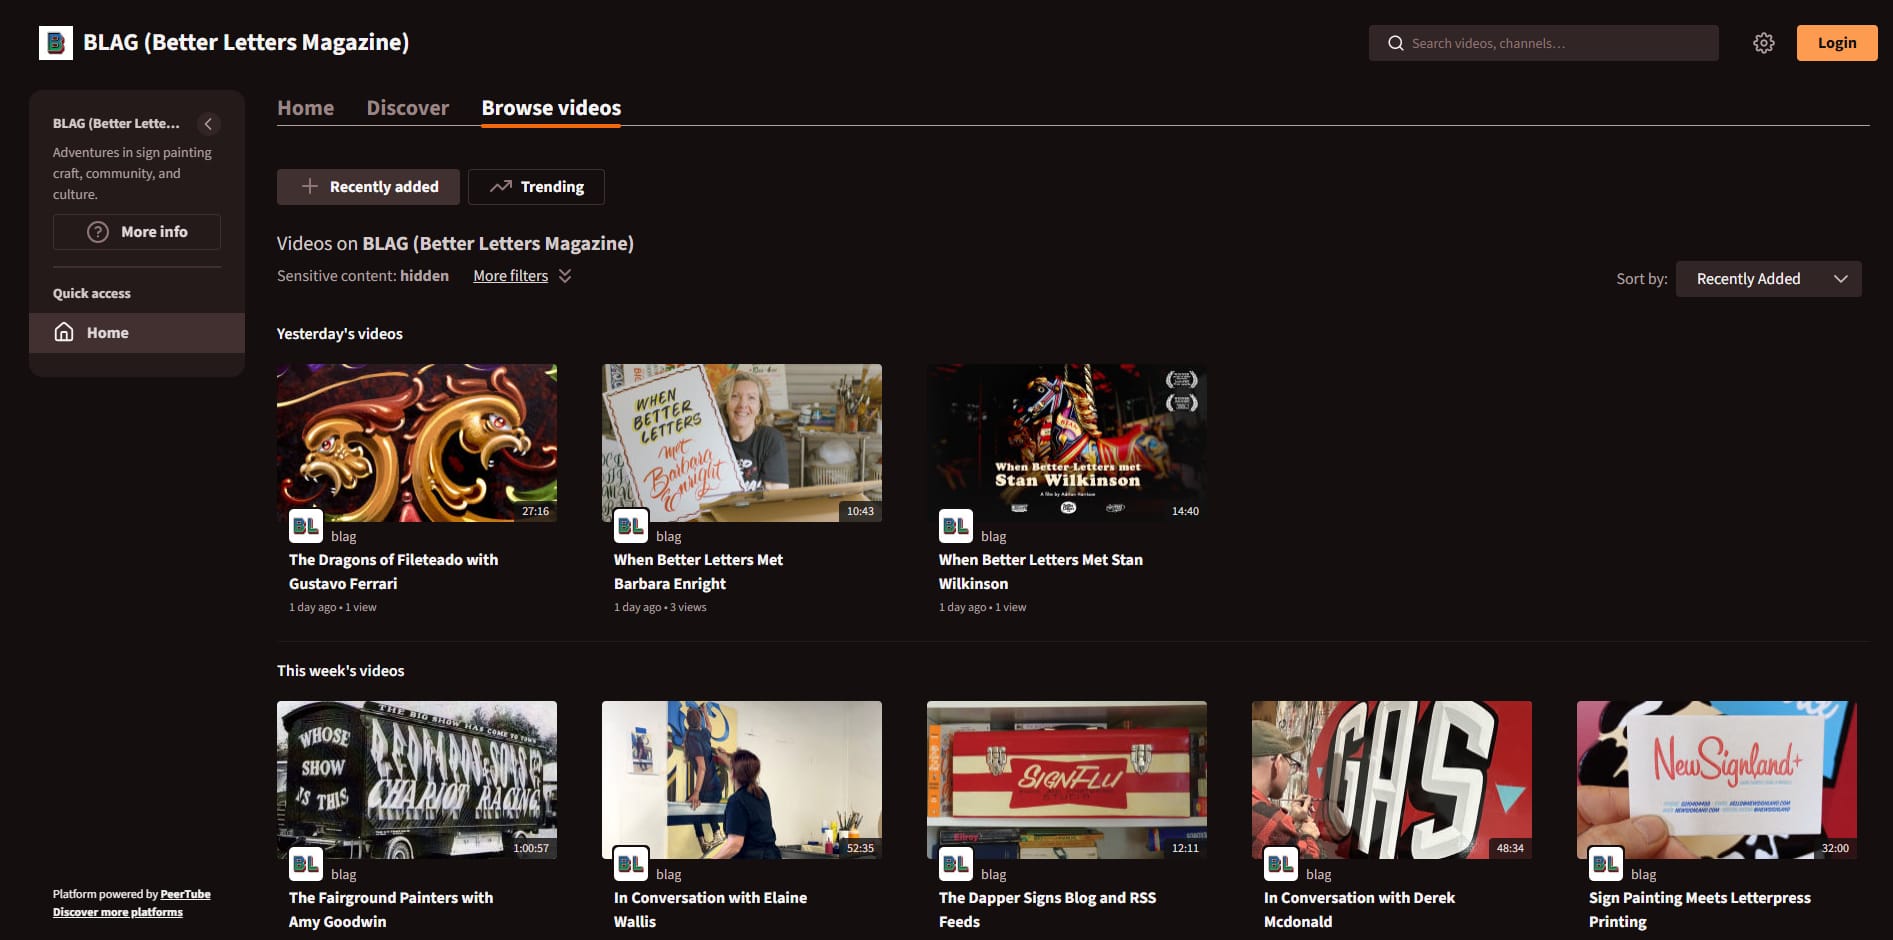Switch to the Home tab
Viewport: 1893px width, 940px height.
pos(306,108)
